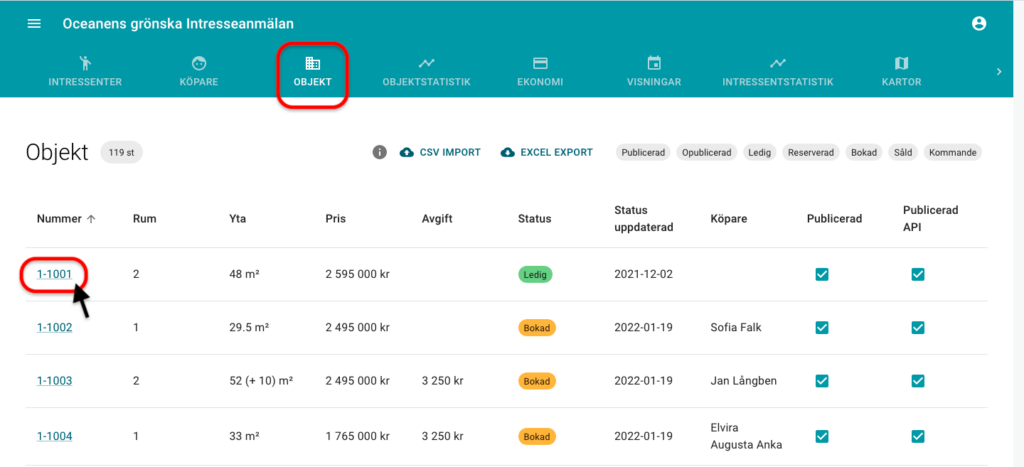
Task: Toggle Publicerad checkbox for Jan Långben's row
Action: coord(822,381)
